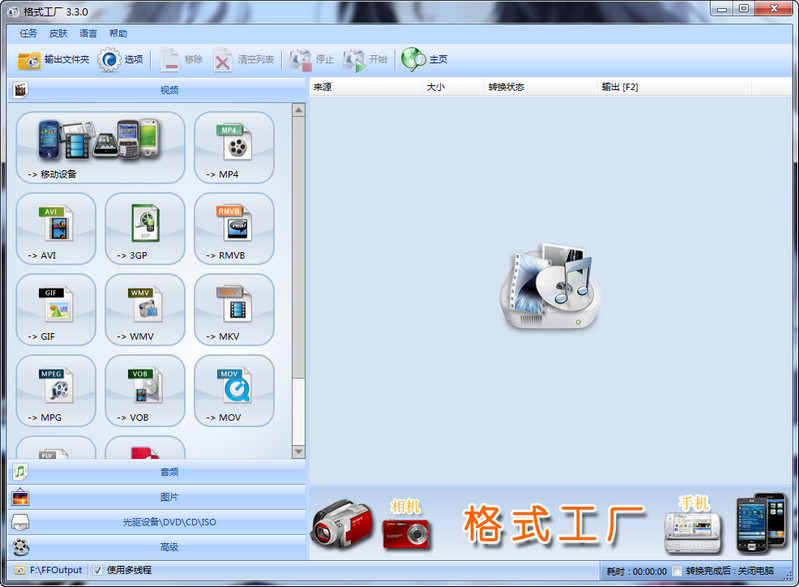Open the 输出文件夹 output folder button
This screenshot has width=799, height=587.
coord(54,60)
